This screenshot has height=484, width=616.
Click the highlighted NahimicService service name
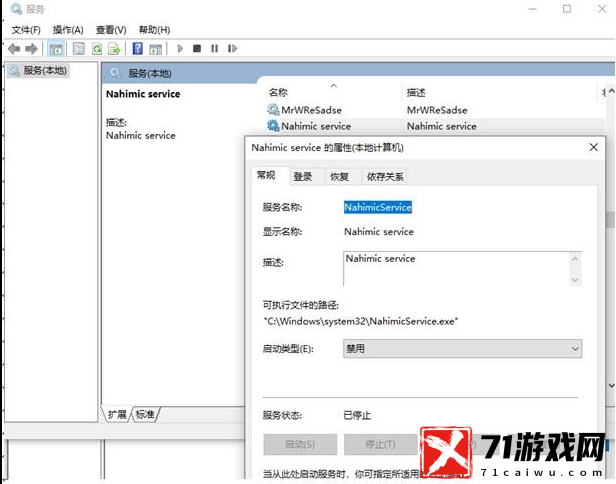point(378,207)
